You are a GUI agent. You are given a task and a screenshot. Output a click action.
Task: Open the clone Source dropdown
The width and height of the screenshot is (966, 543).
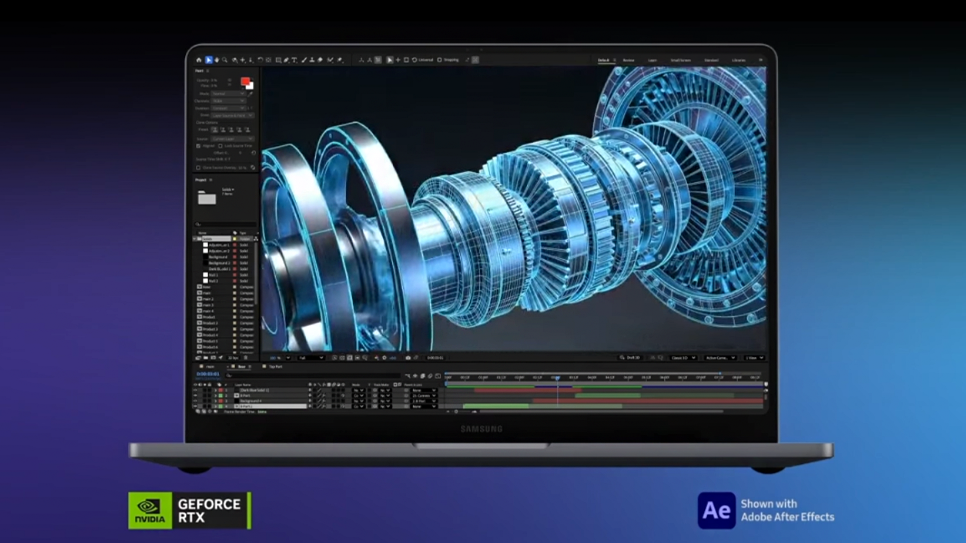coord(232,139)
